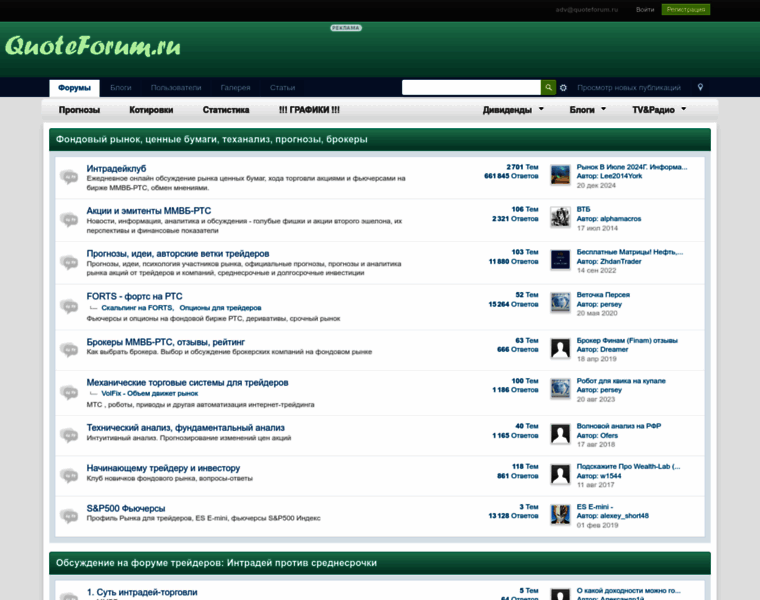Open latest topic ВТБ

584,209
